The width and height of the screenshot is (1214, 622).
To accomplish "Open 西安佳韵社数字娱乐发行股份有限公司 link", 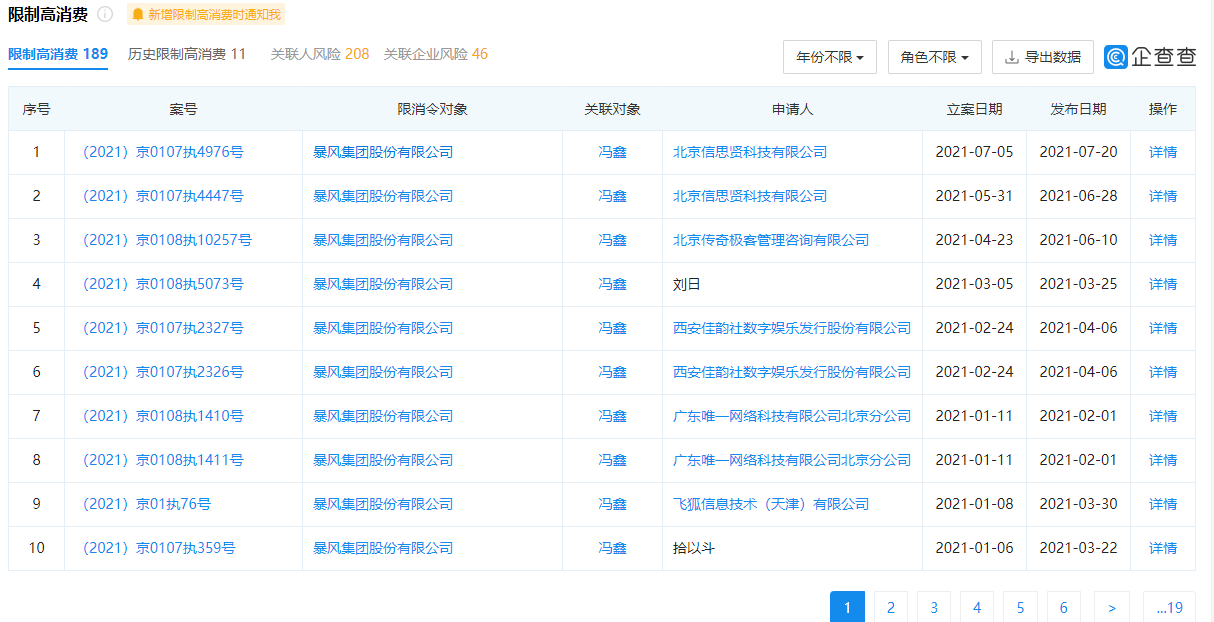I will pos(791,327).
